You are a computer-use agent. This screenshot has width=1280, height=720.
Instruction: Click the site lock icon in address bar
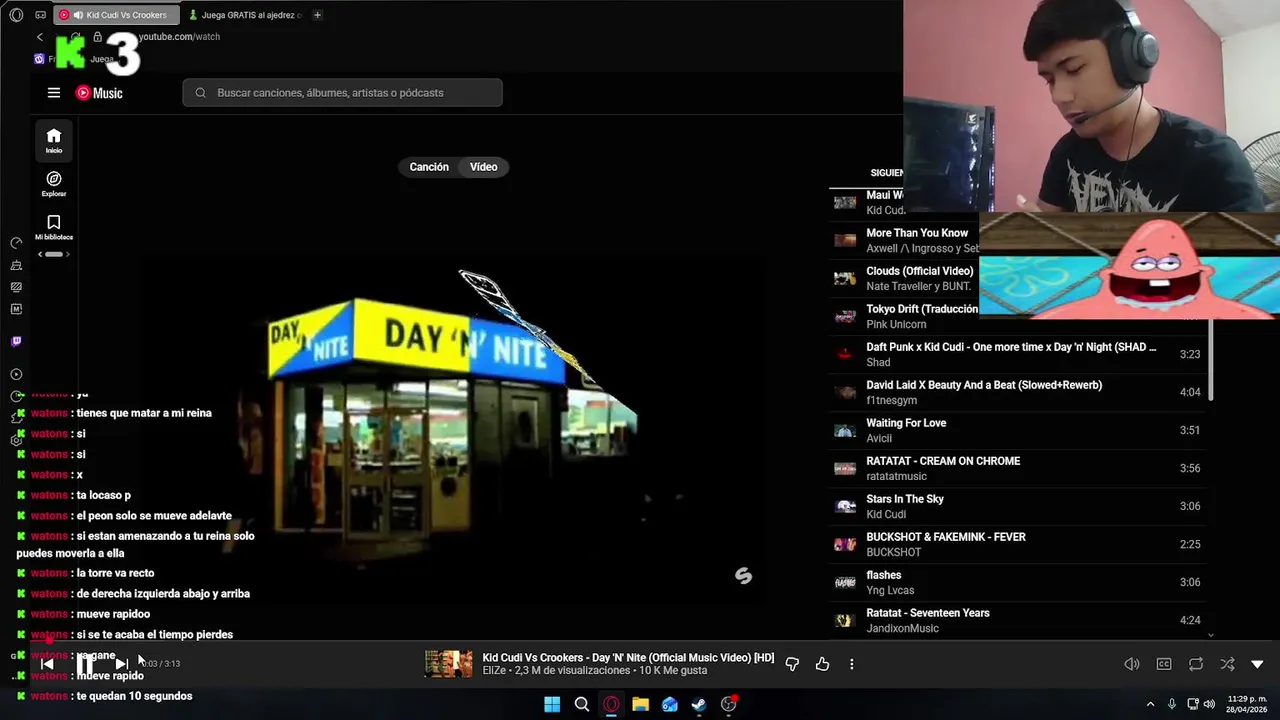(x=97, y=37)
